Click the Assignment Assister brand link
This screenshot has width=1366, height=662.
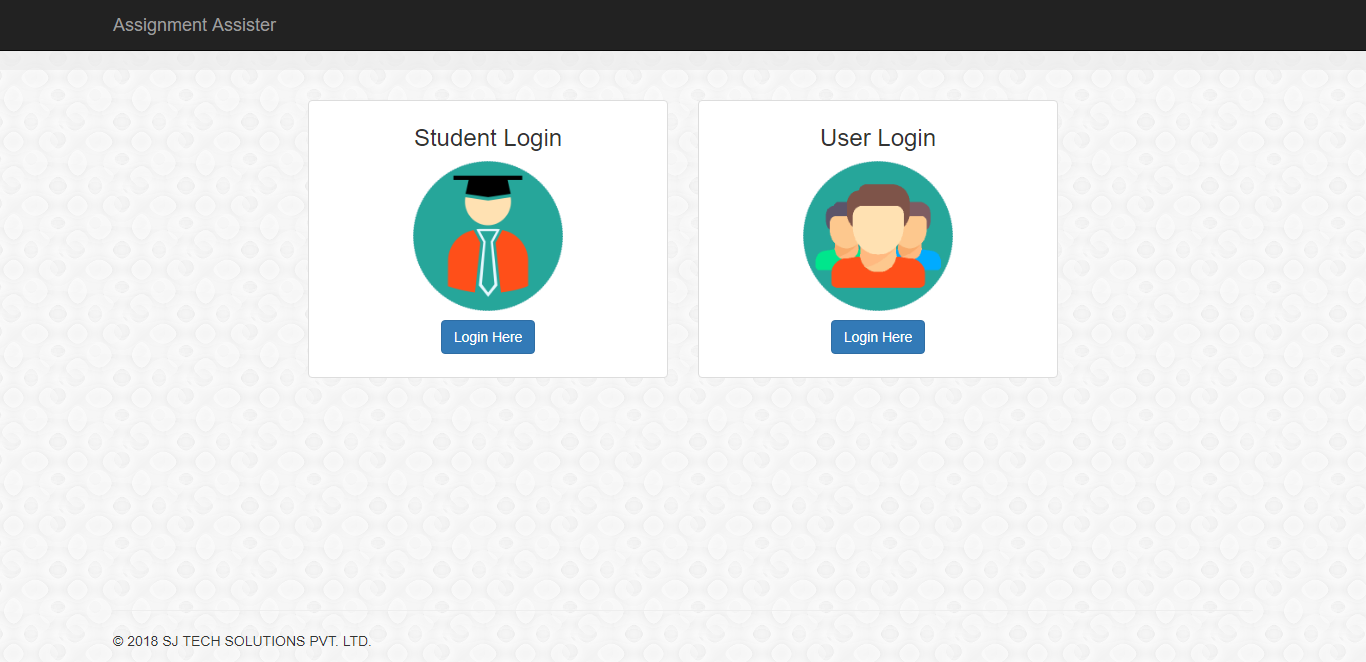point(194,25)
